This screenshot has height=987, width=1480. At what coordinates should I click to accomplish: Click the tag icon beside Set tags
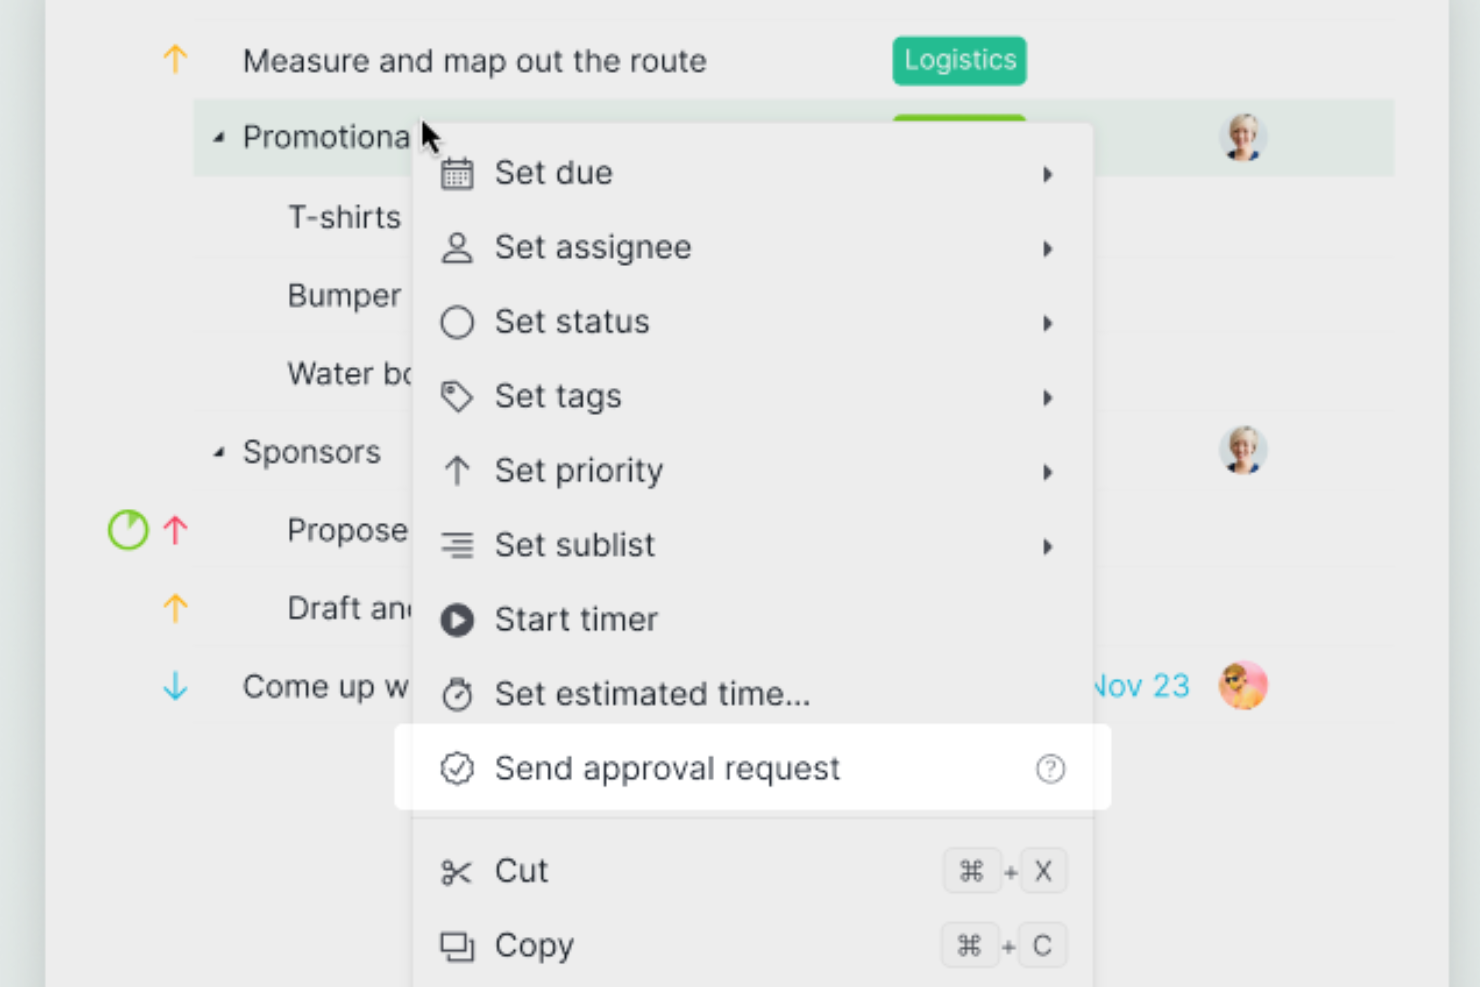tap(457, 397)
